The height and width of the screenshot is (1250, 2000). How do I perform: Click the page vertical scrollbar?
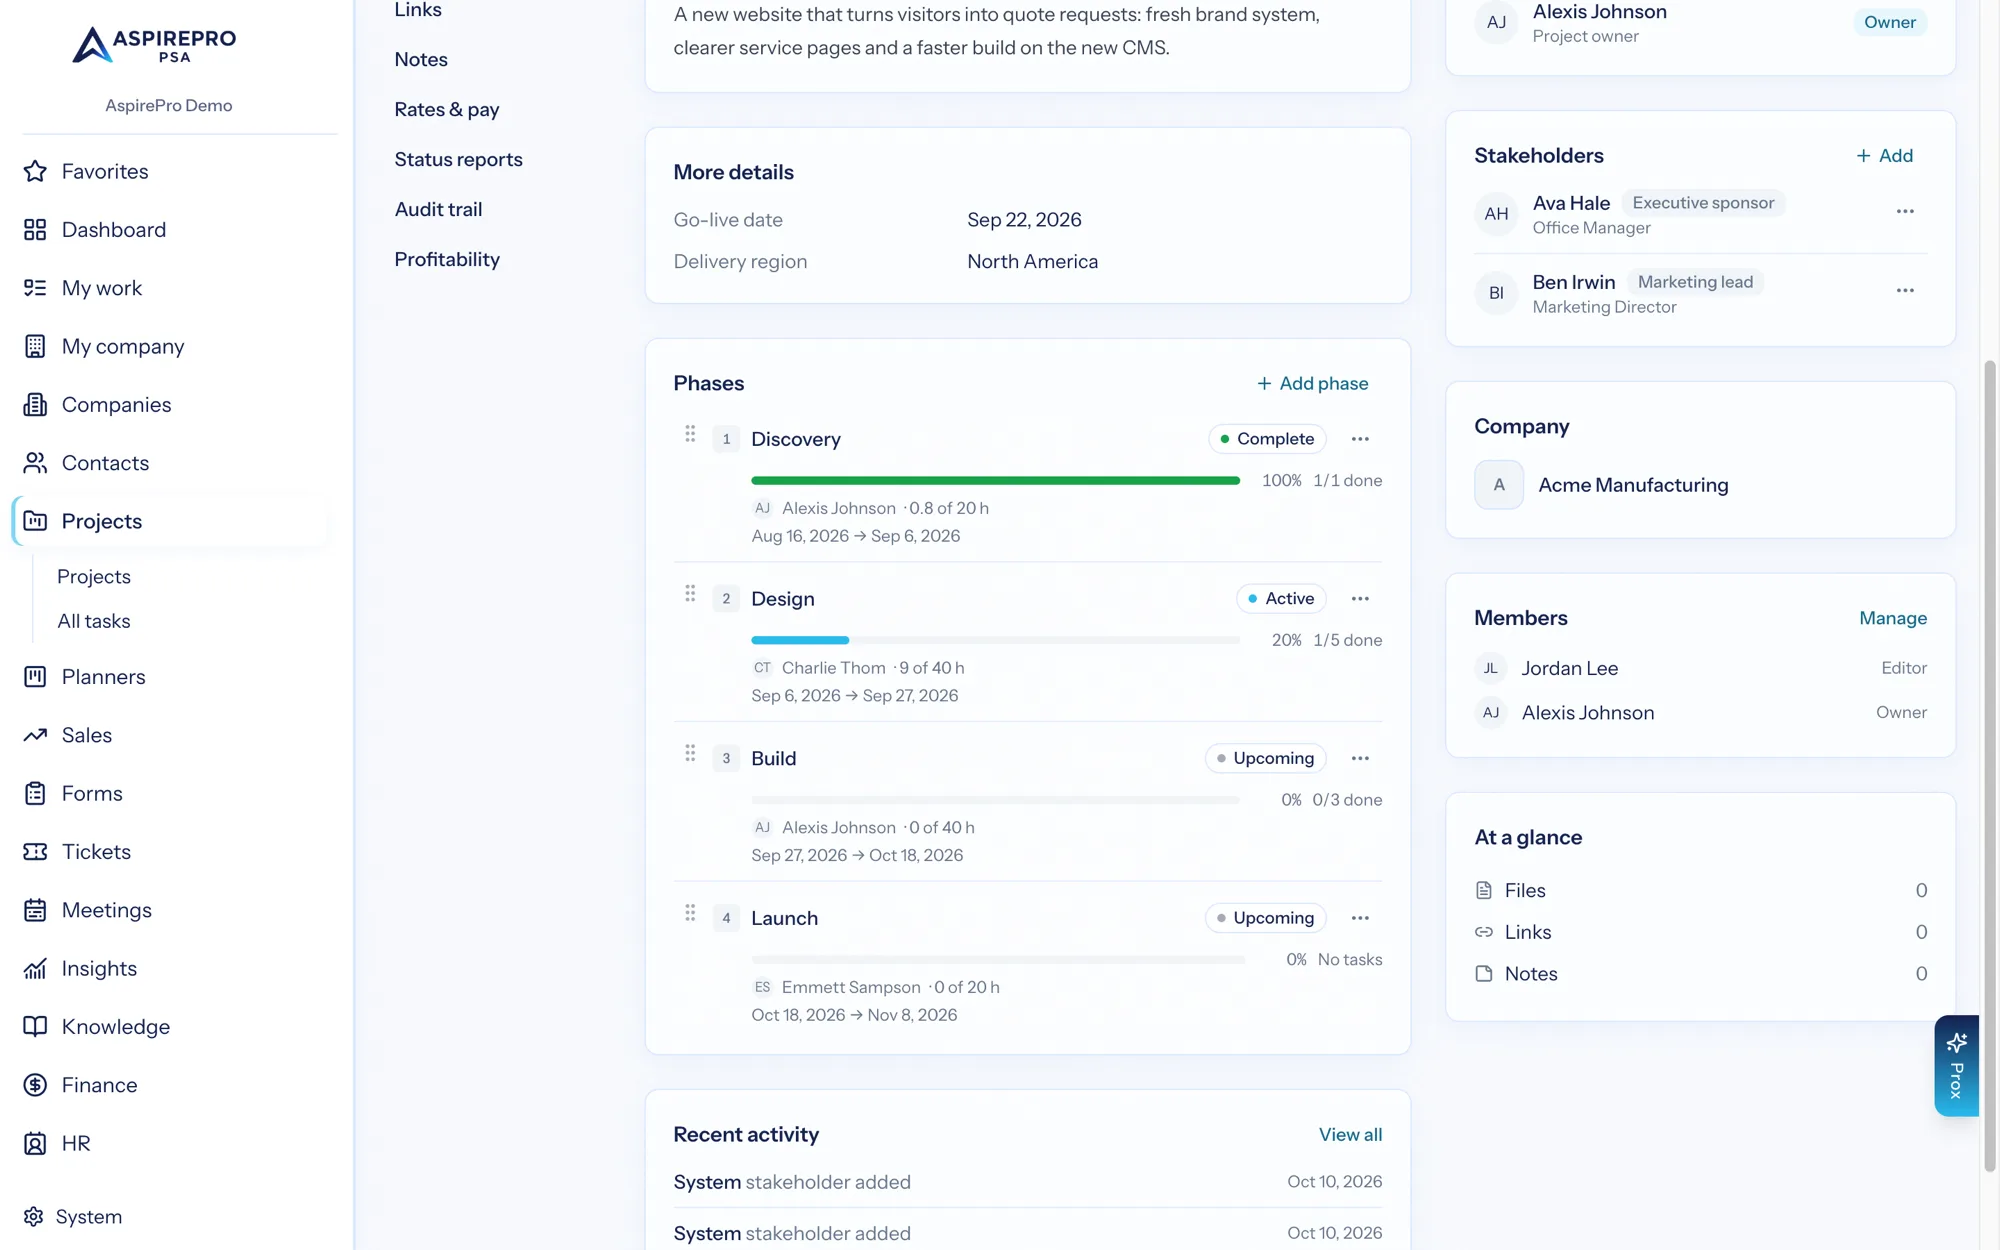(x=1989, y=765)
